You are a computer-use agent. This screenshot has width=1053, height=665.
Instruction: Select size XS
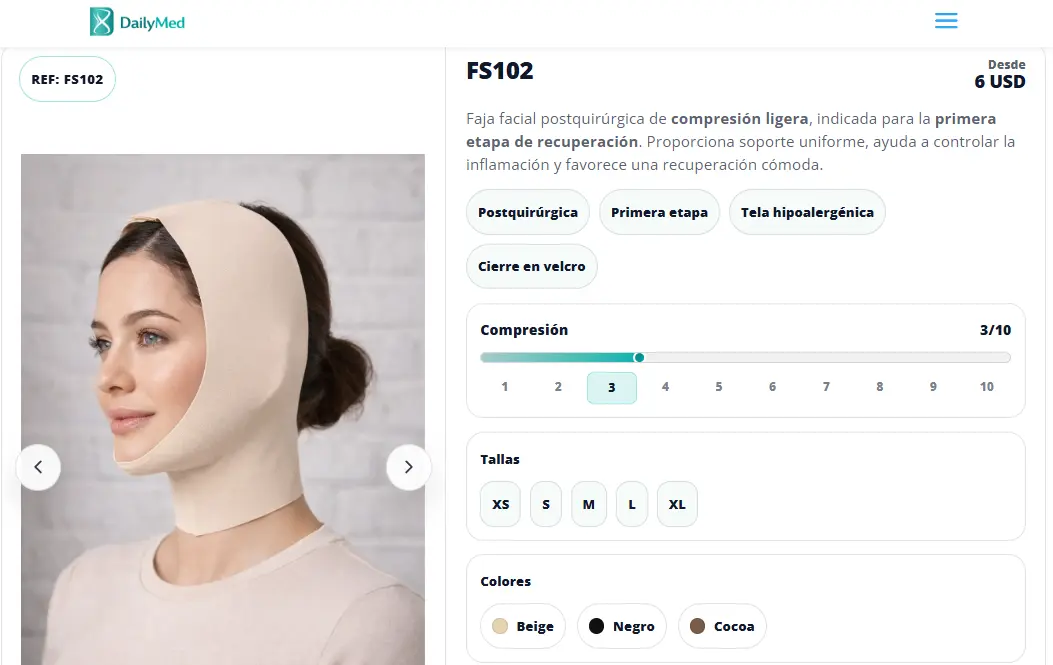501,504
